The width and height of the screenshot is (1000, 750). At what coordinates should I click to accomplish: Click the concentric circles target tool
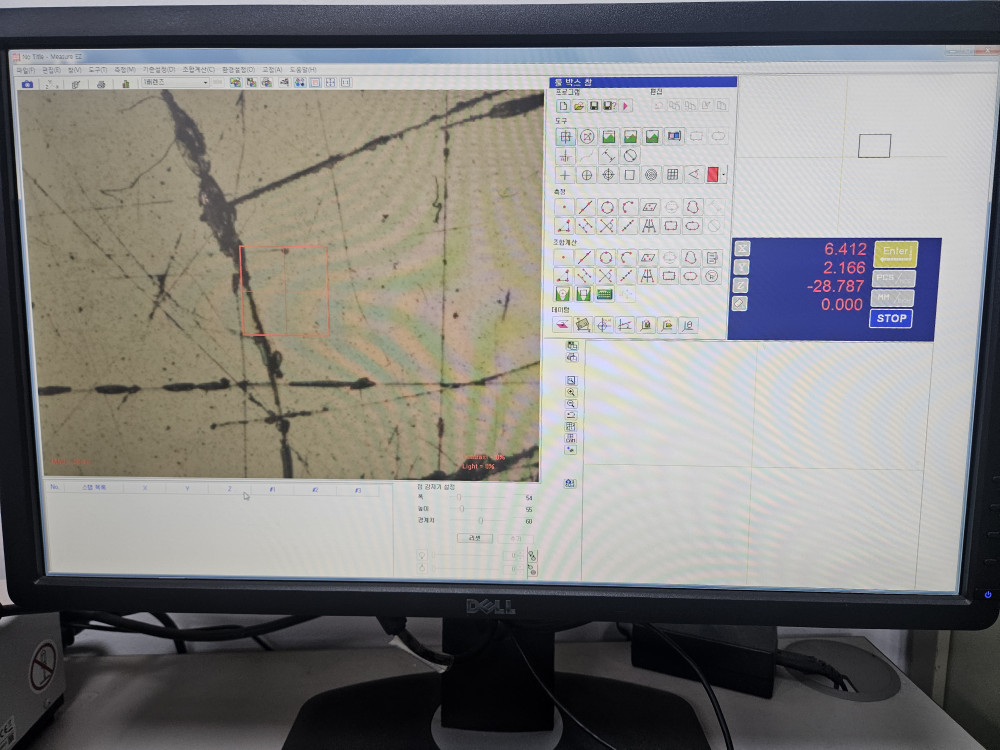pos(650,175)
